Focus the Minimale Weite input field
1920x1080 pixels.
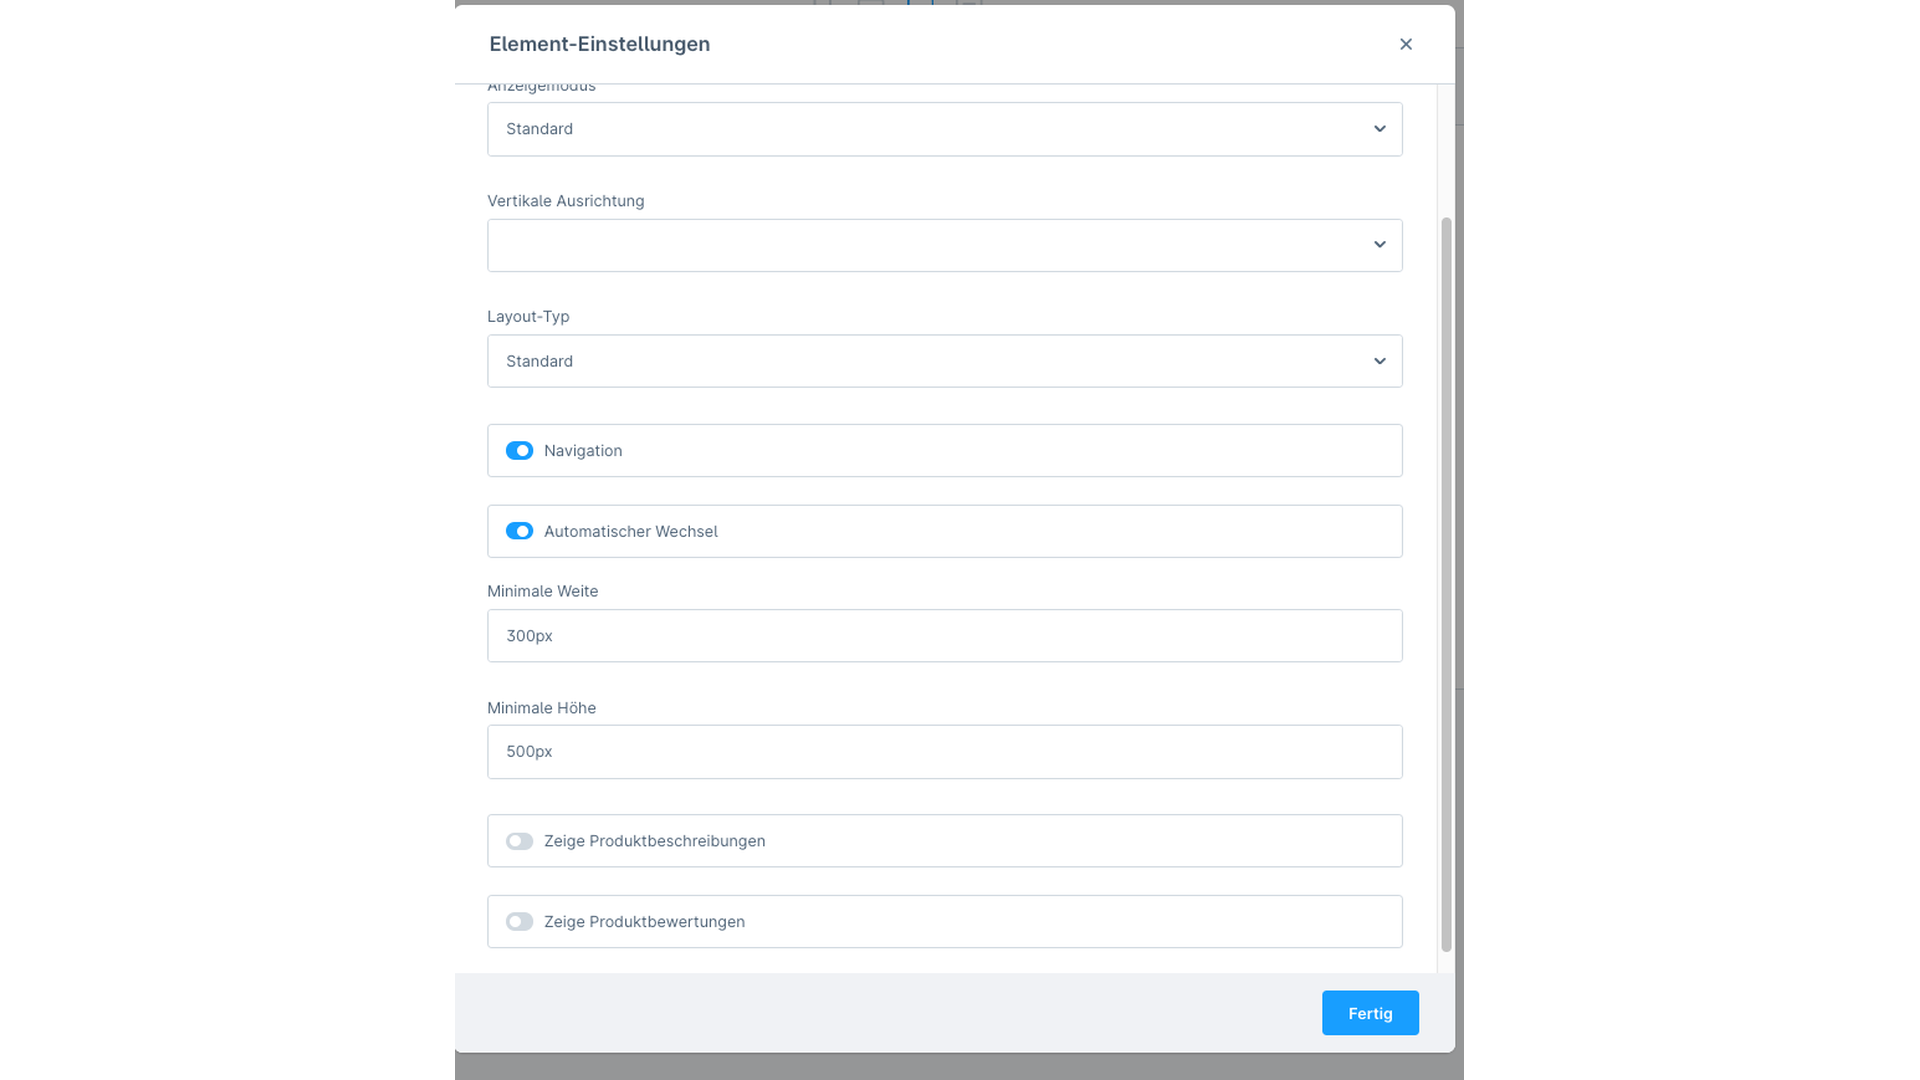(944, 636)
